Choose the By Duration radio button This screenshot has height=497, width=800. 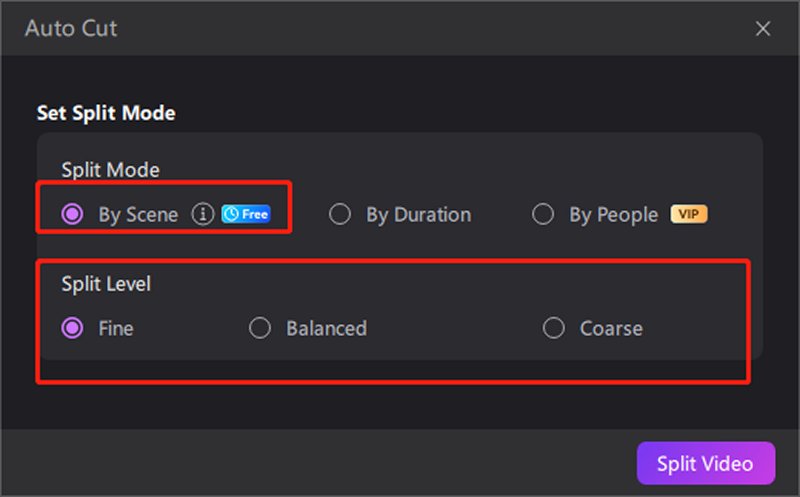(340, 214)
